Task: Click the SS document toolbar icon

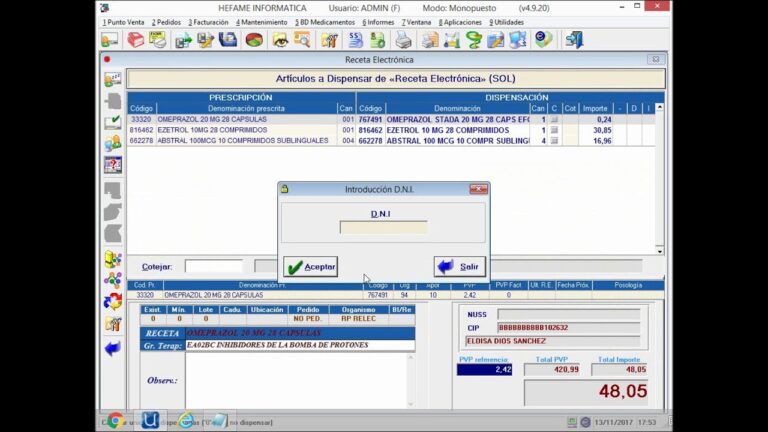Action: point(355,40)
